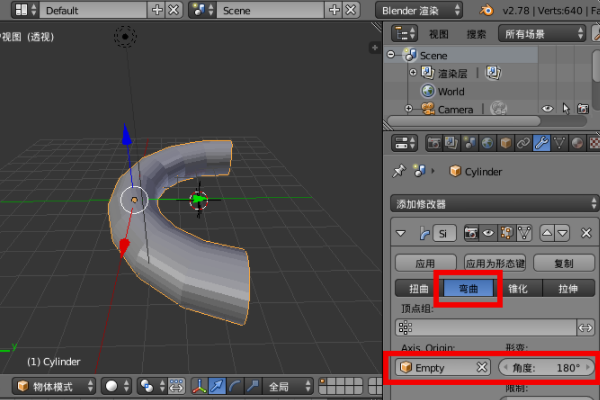Expand the Camera tree node

tap(409, 109)
